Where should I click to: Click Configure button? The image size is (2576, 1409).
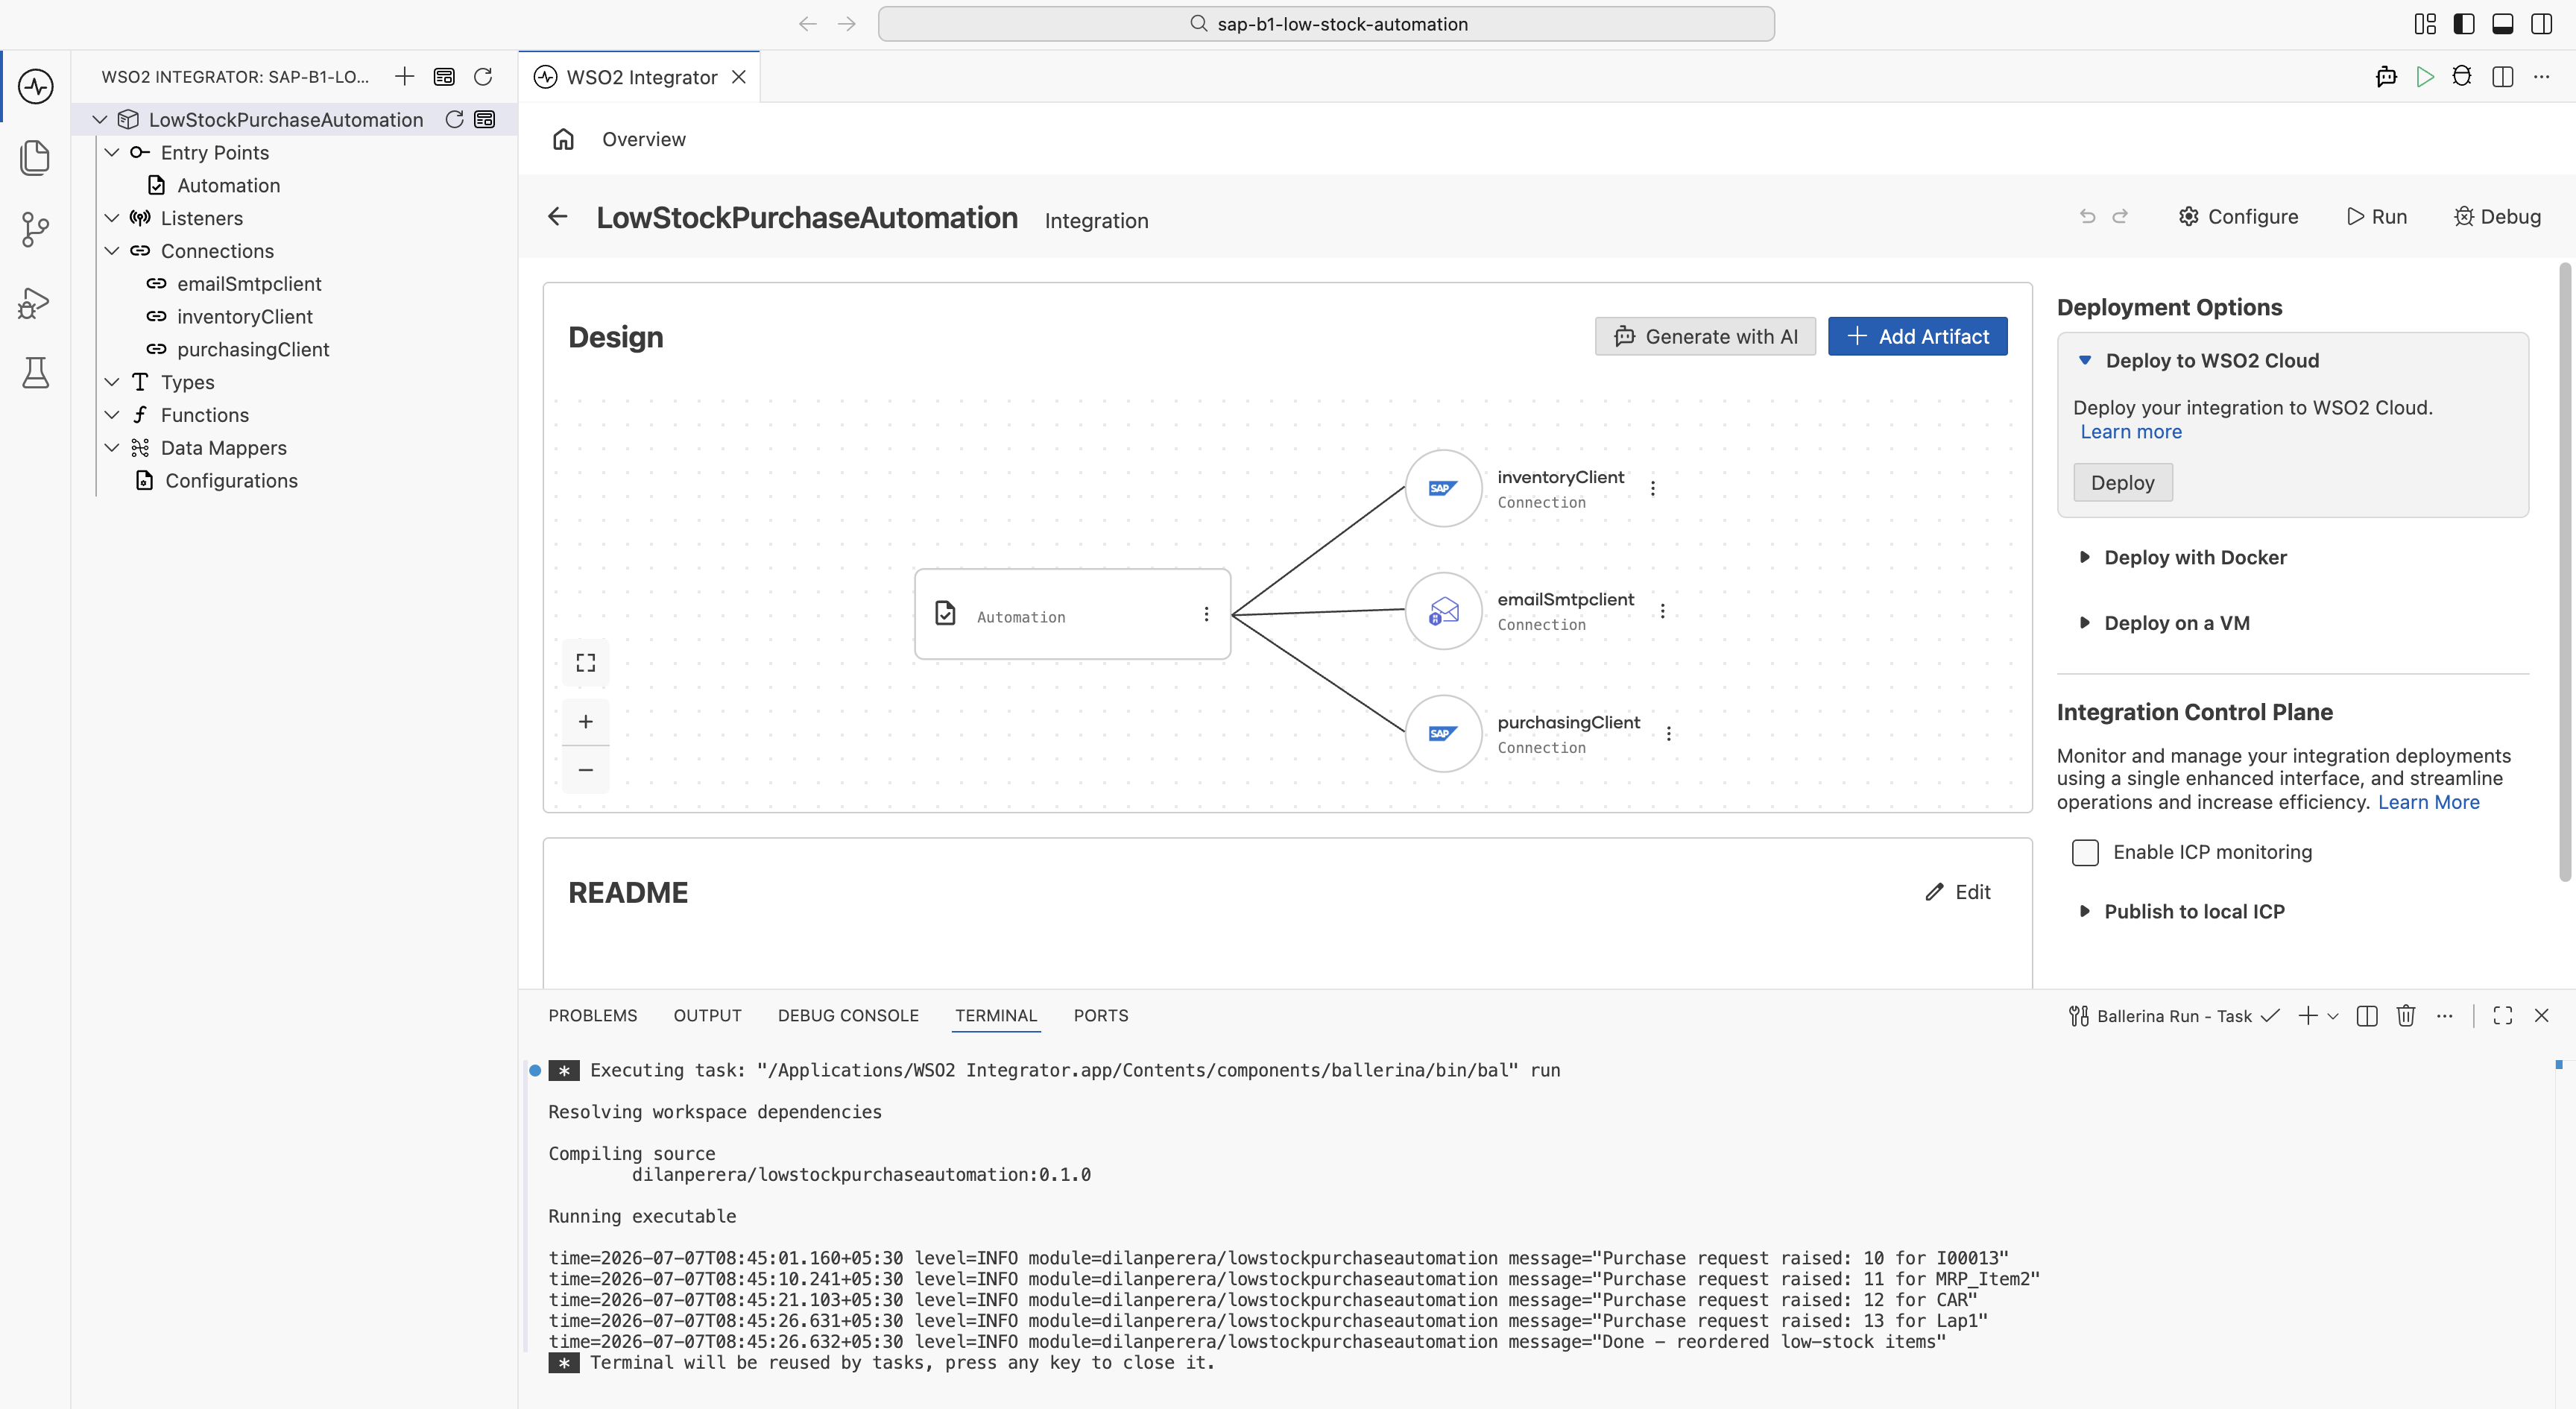[x=2238, y=216]
